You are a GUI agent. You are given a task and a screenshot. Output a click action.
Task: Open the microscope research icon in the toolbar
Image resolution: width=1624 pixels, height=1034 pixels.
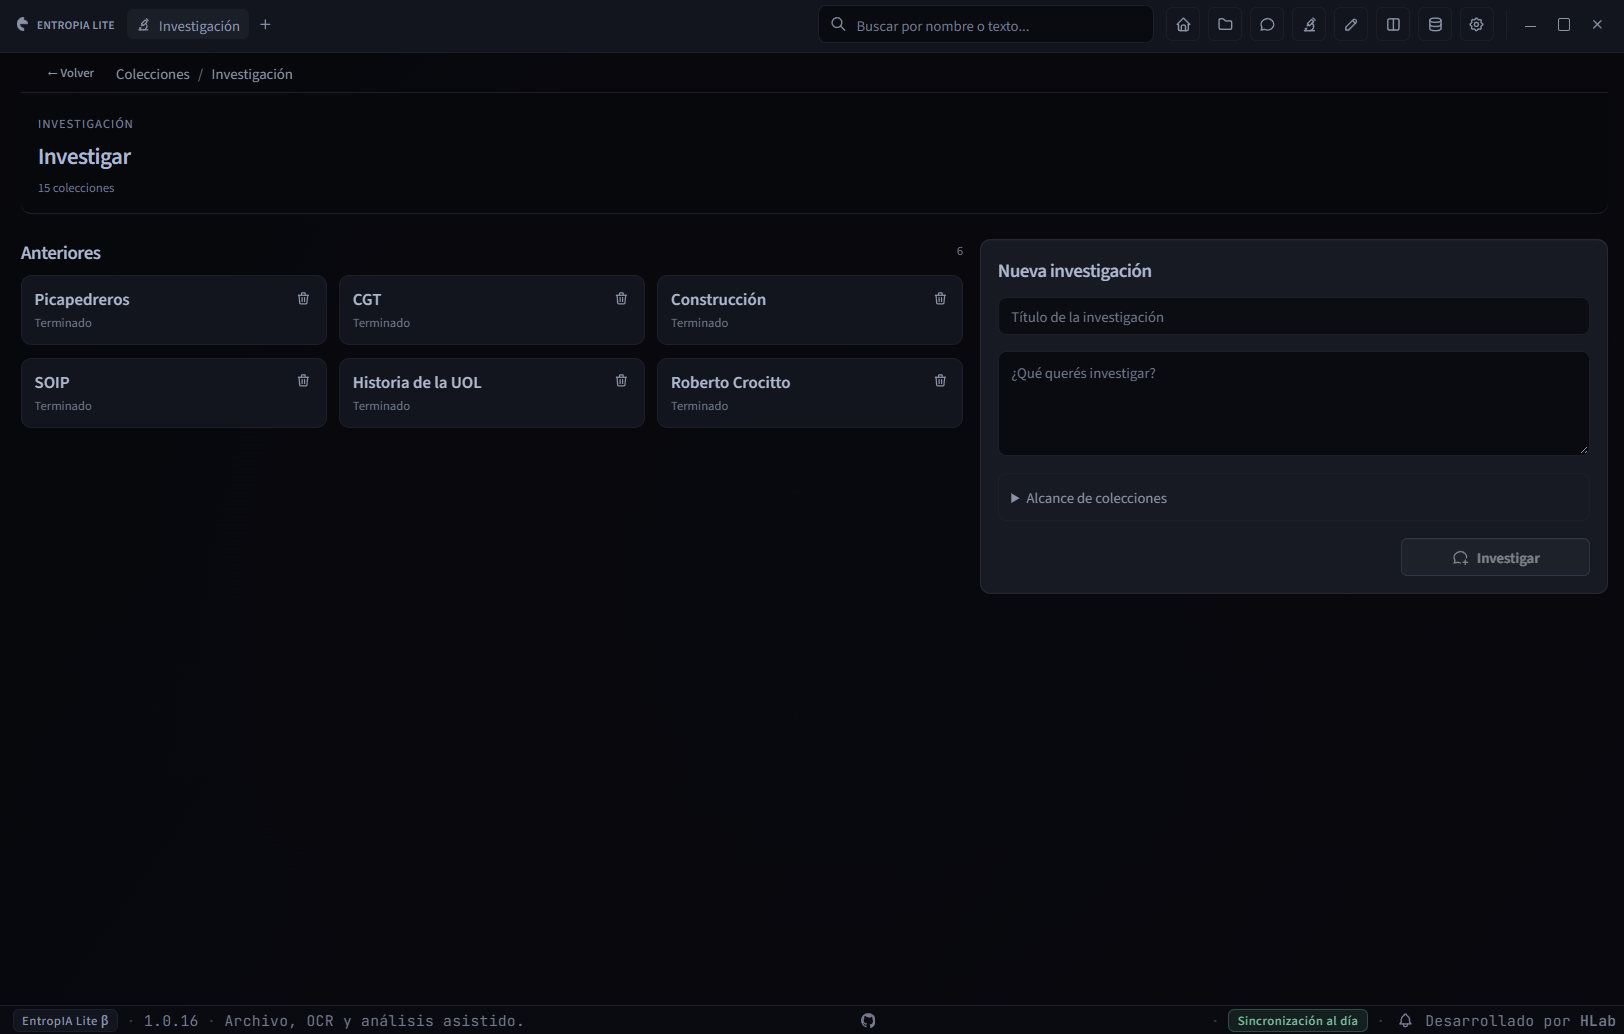click(x=1309, y=25)
